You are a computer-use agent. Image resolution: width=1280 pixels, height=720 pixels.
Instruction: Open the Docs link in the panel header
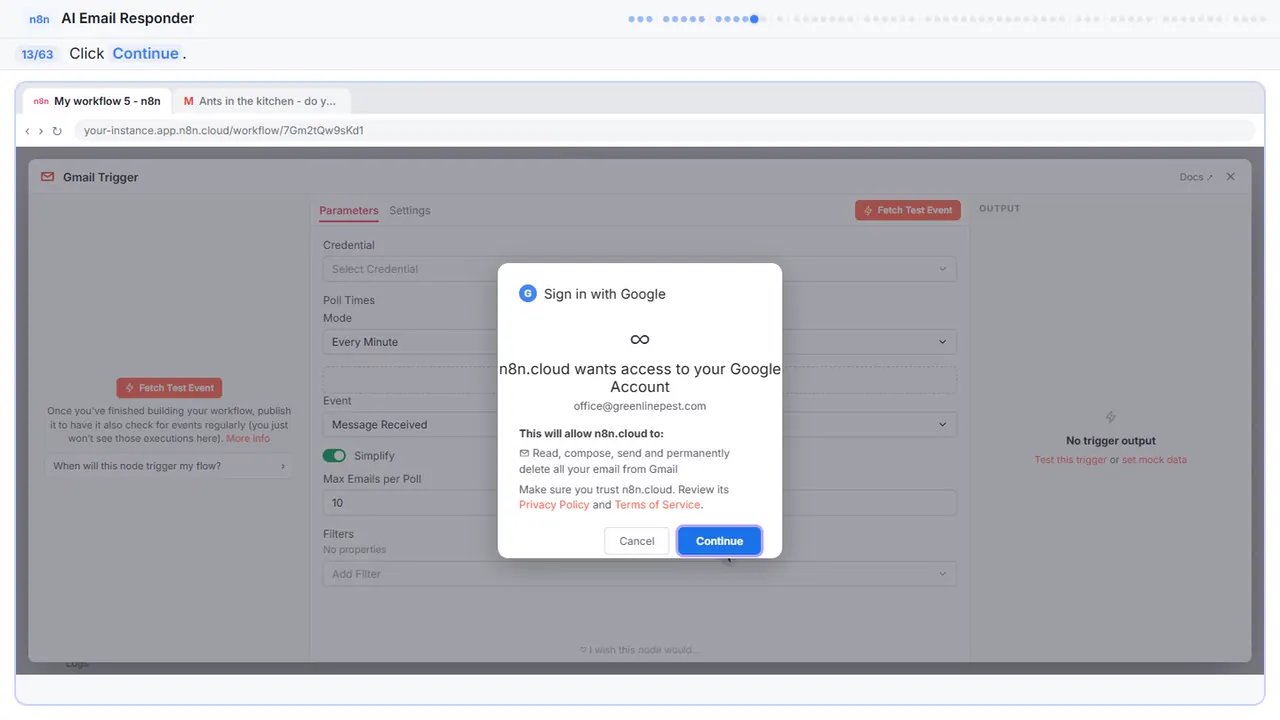[1196, 177]
